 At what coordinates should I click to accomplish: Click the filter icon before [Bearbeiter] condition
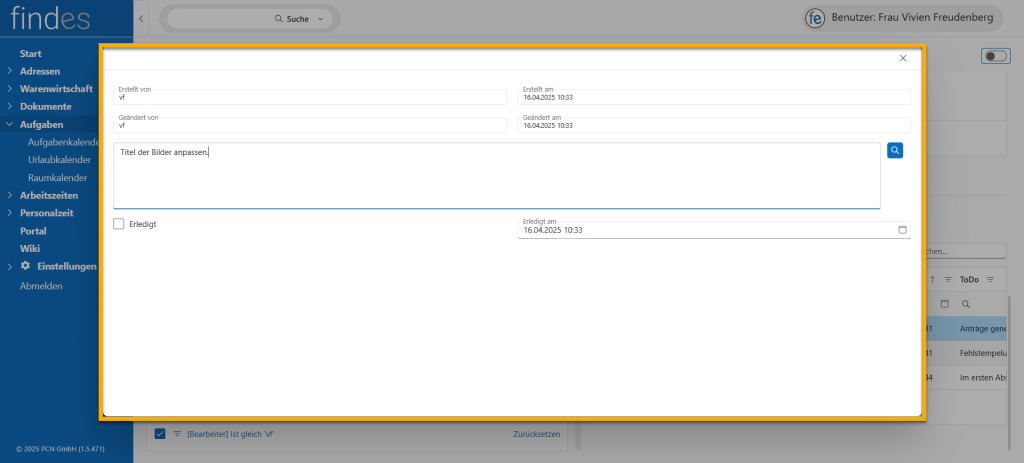click(x=177, y=434)
